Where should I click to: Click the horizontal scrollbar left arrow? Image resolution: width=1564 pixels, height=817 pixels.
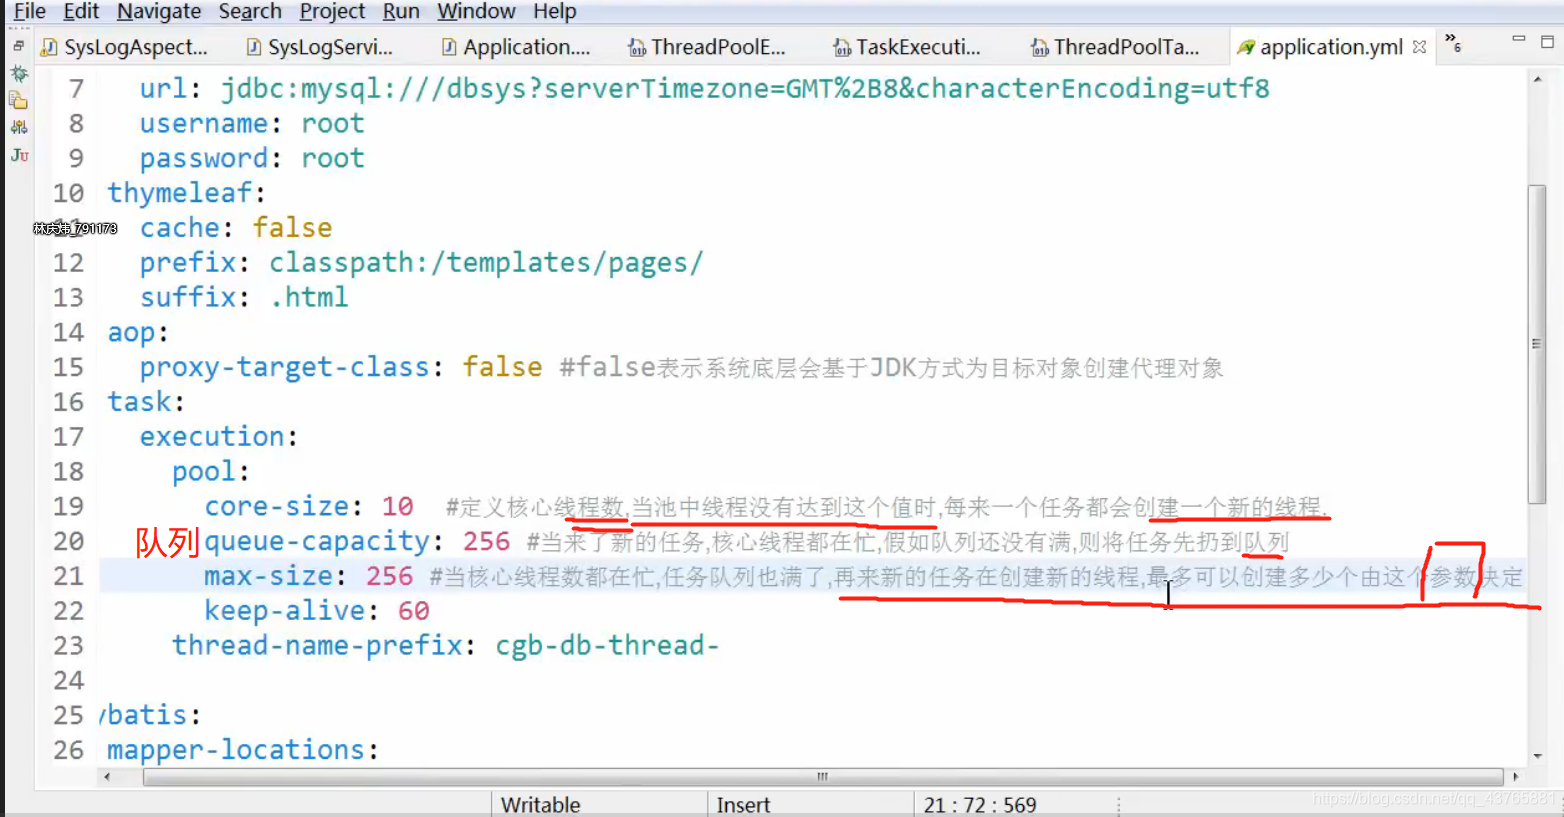[107, 776]
